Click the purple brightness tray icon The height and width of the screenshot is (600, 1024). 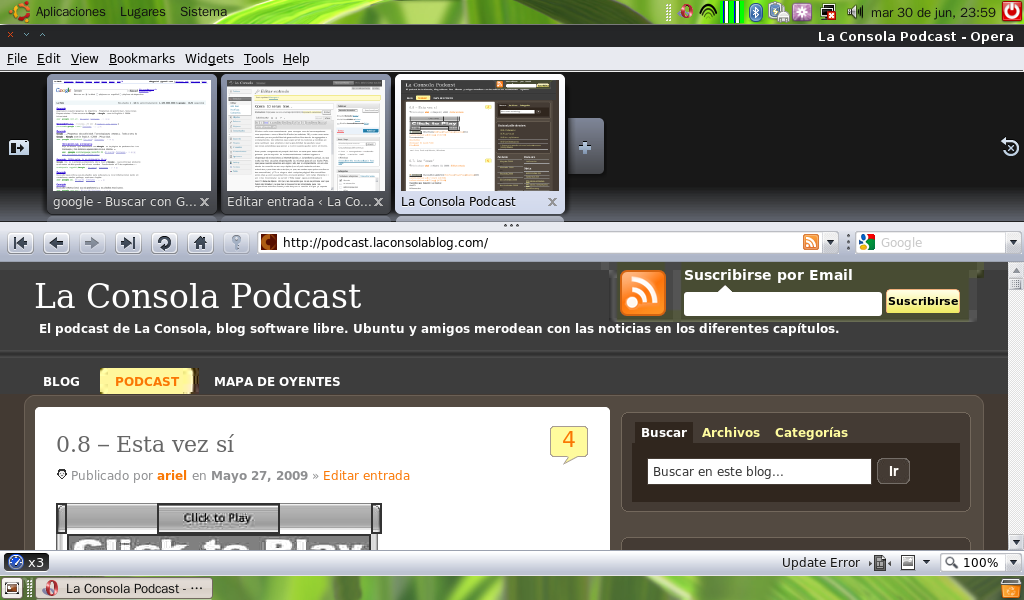(x=802, y=12)
